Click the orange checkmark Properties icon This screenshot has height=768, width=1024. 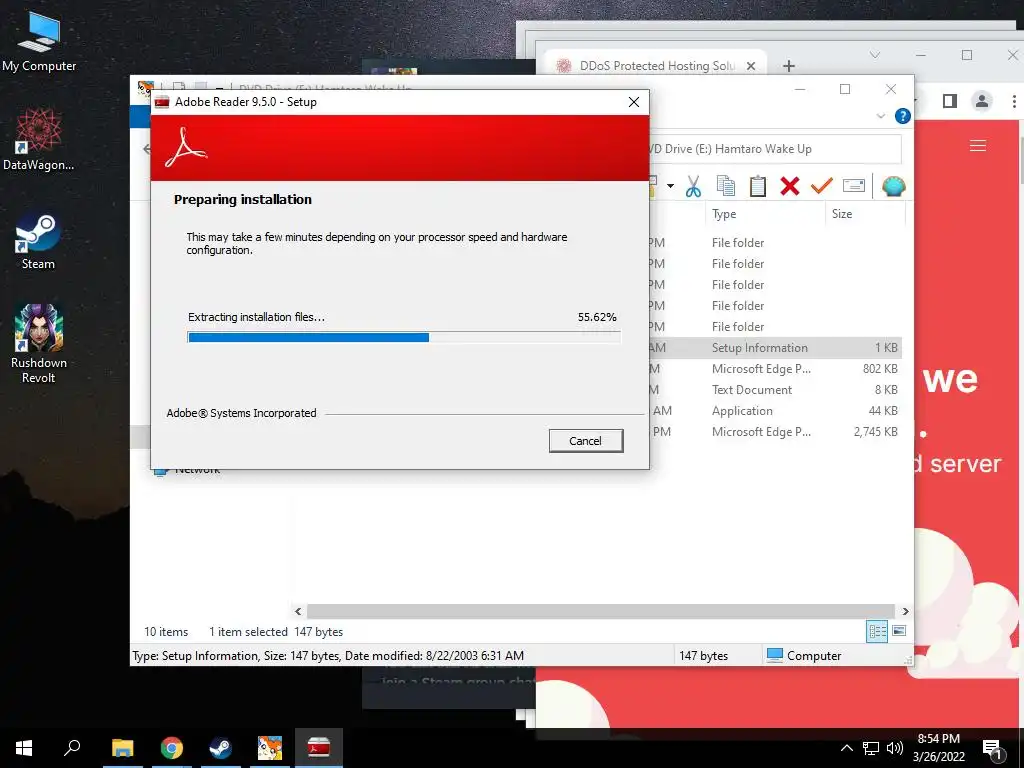(822, 186)
